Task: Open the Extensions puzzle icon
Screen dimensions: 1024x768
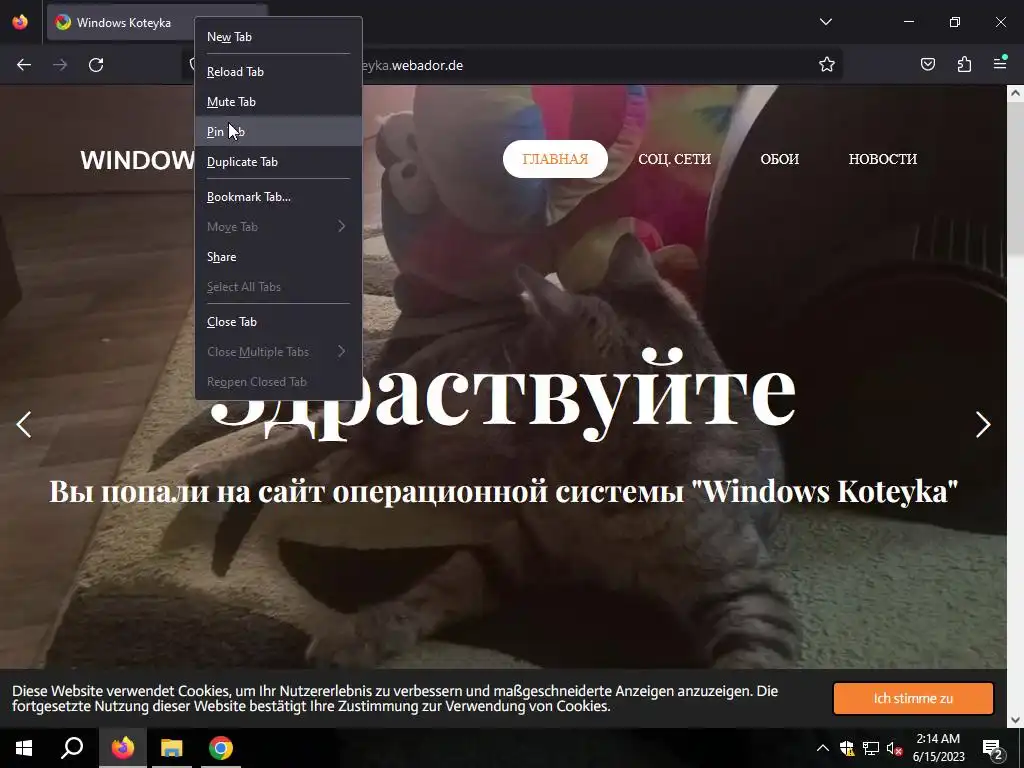Action: pos(964,64)
